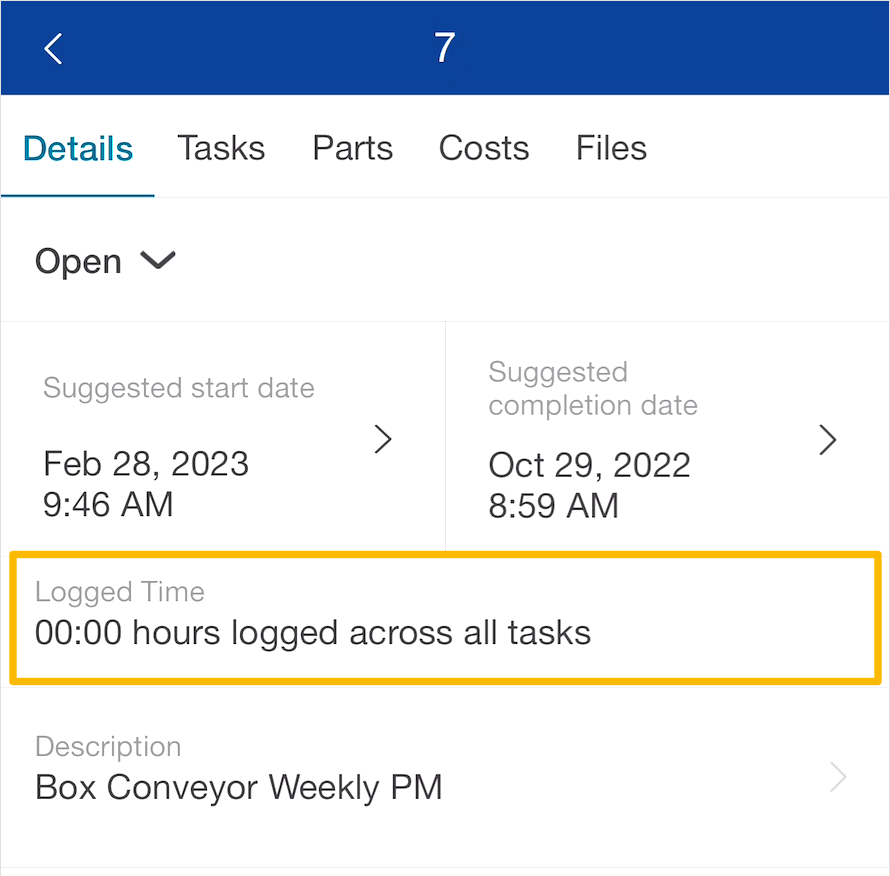Switch to the Details tab
The width and height of the screenshot is (890, 876).
(78, 149)
